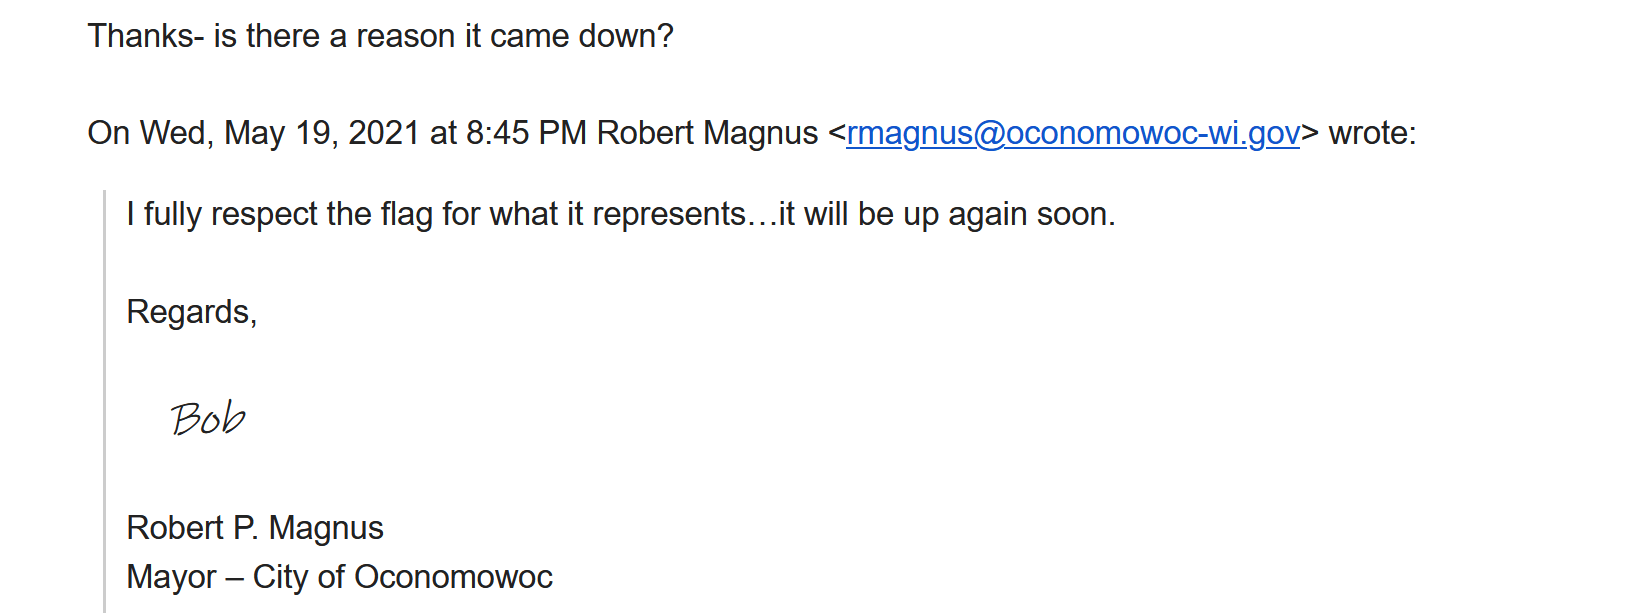Click "Robert P. Magnus" in the signature block

tap(255, 528)
